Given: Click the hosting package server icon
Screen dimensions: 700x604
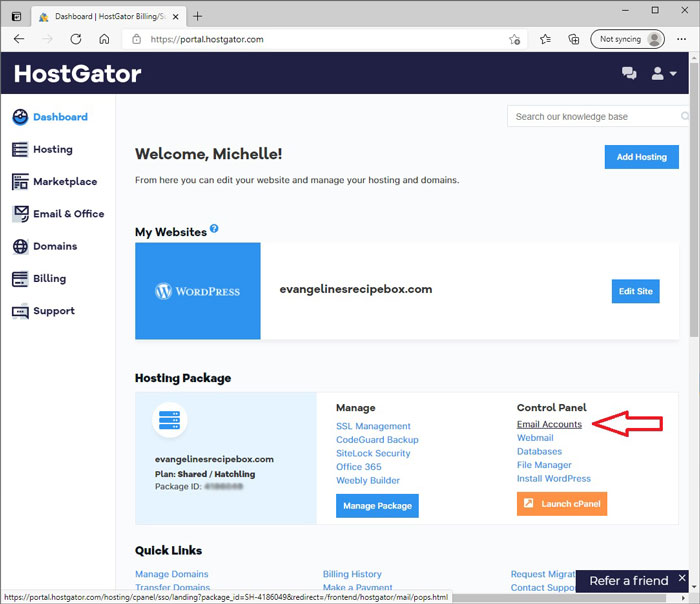Looking at the screenshot, I should pyautogui.click(x=170, y=420).
